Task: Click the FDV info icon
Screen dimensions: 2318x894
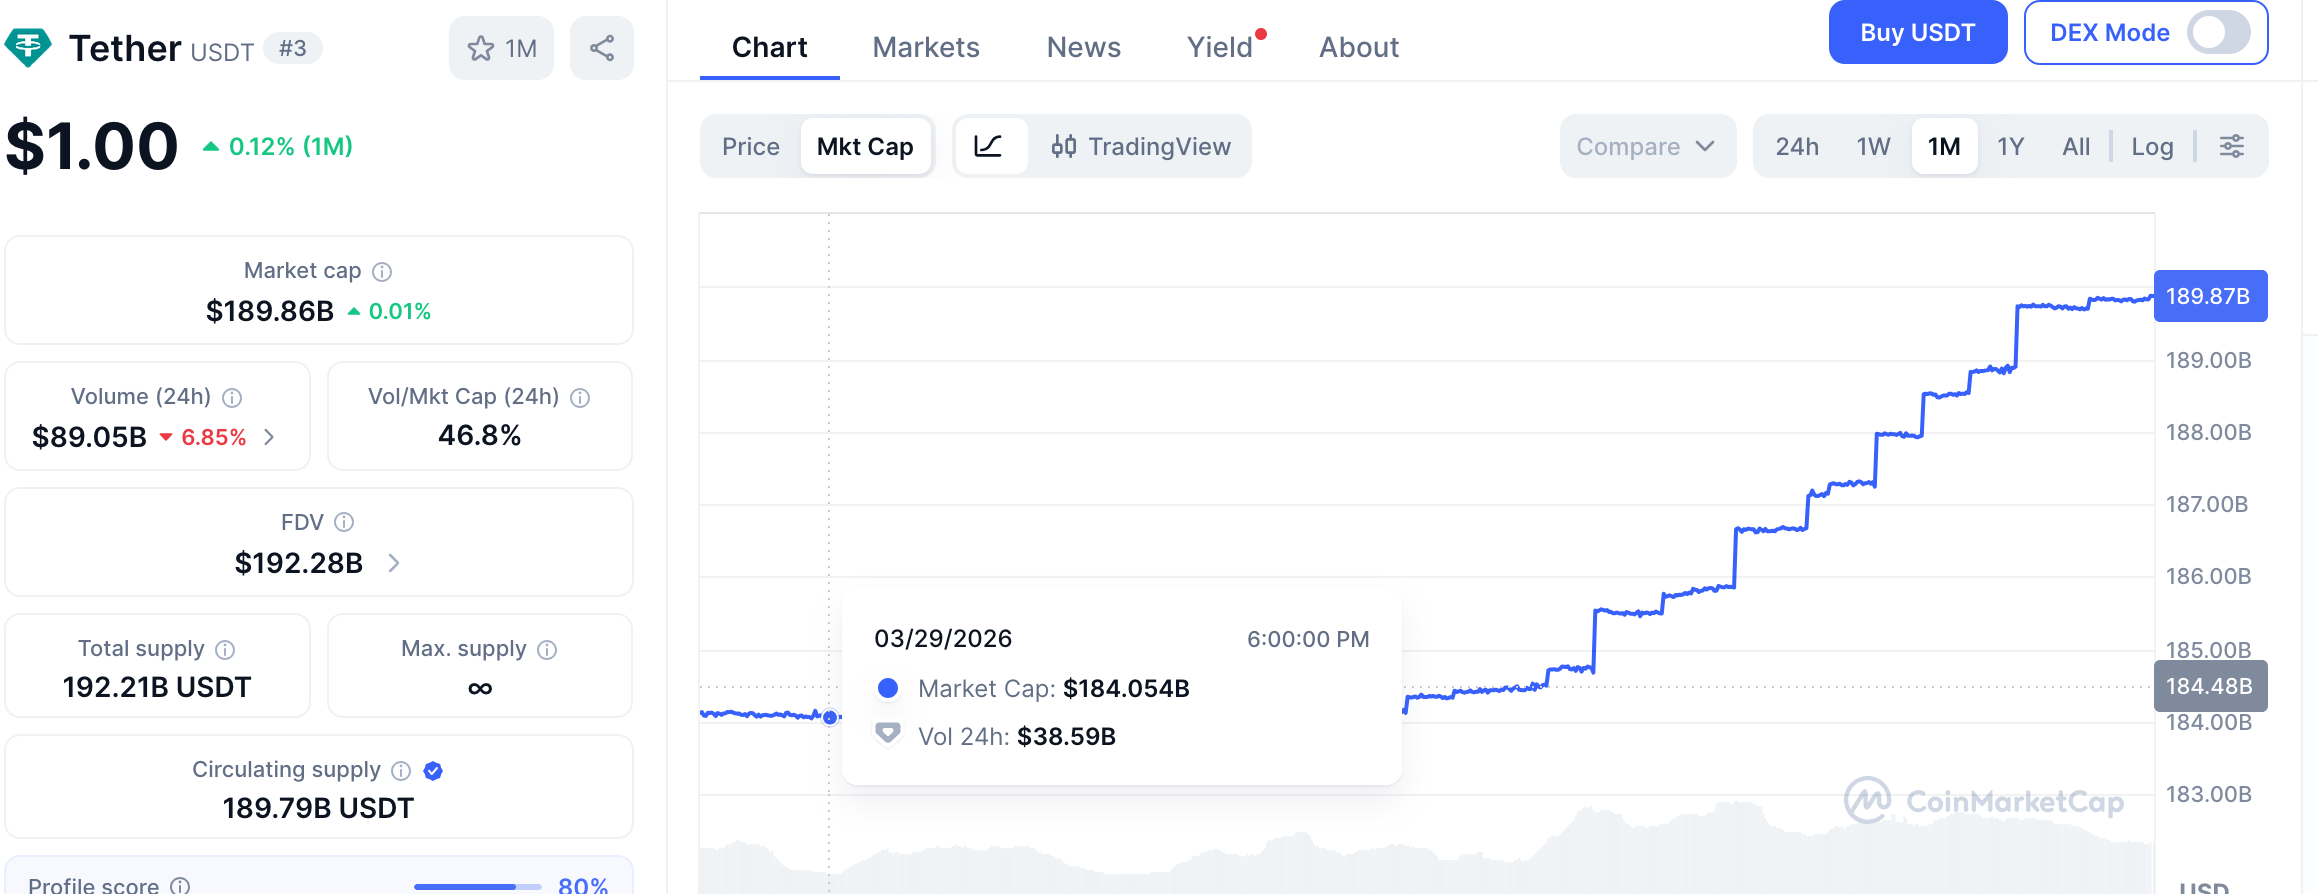Action: [344, 522]
